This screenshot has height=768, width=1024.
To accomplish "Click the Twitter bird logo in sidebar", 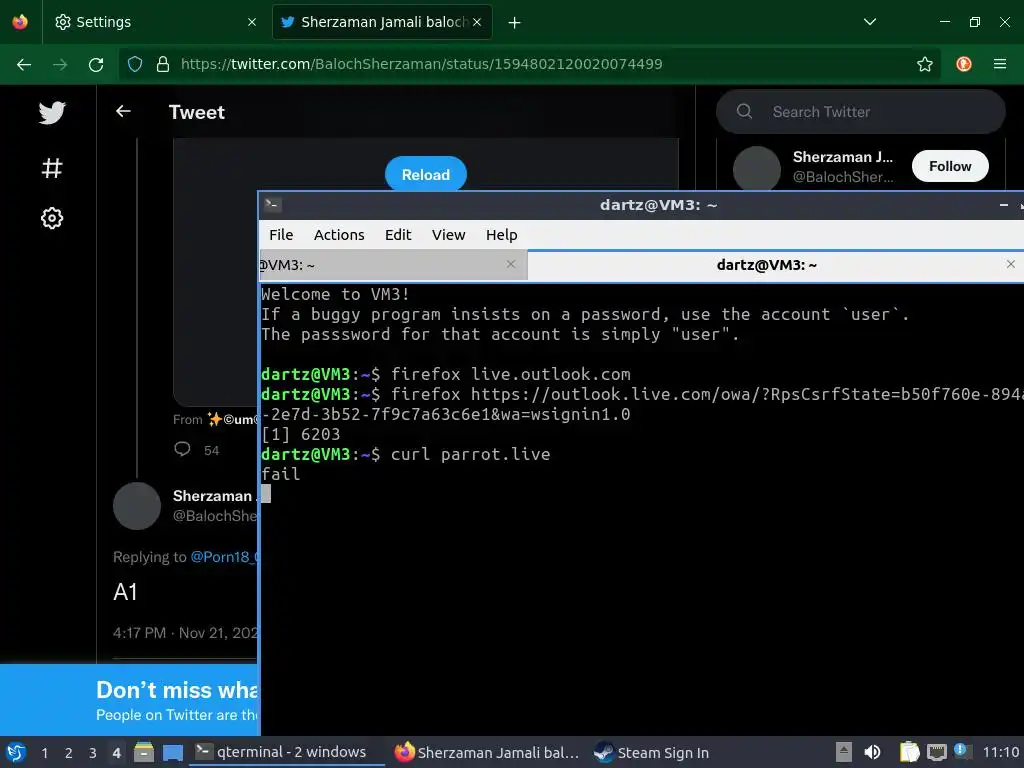I will coord(52,112).
